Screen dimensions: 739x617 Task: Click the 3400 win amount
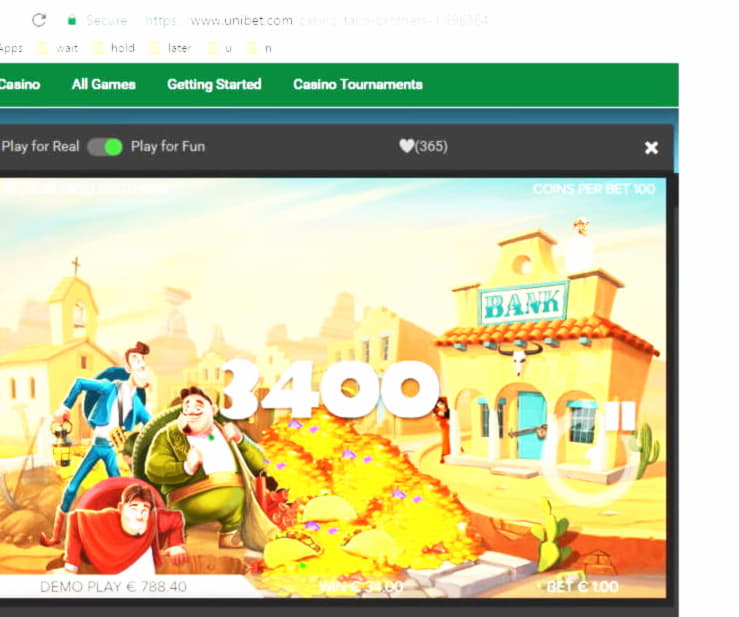[331, 389]
